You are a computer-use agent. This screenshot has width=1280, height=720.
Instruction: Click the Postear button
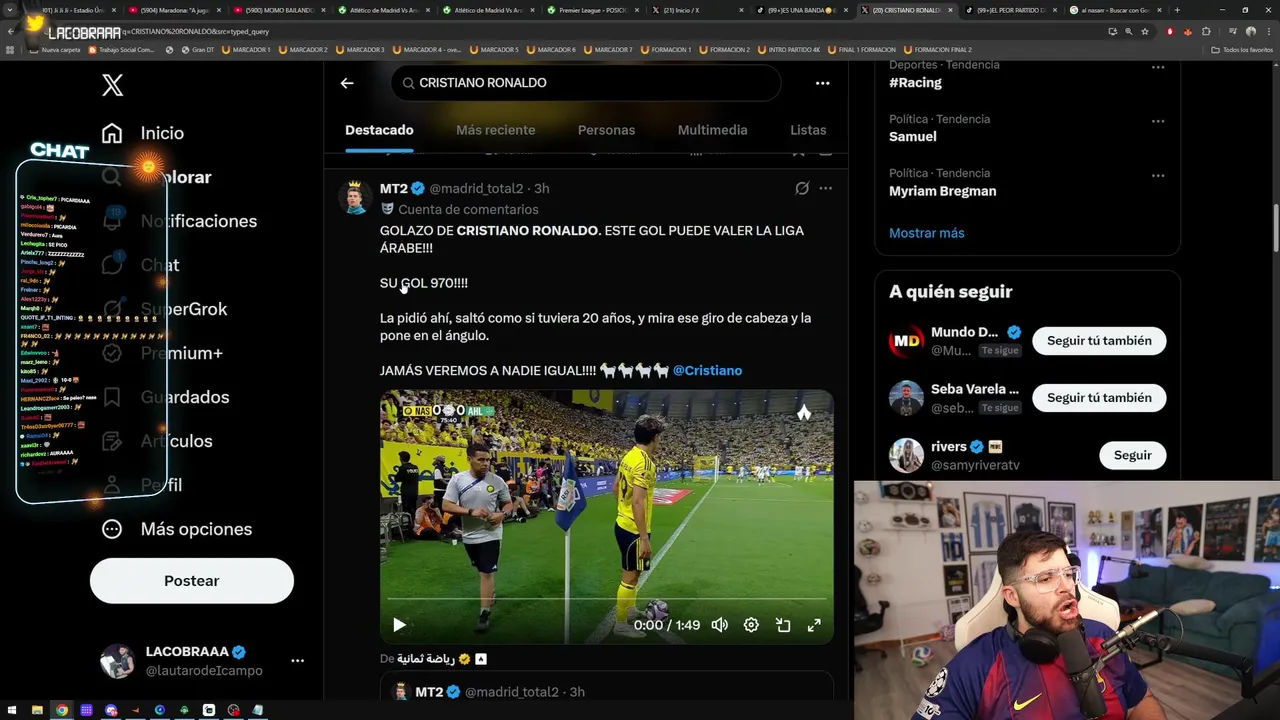[x=191, y=581]
